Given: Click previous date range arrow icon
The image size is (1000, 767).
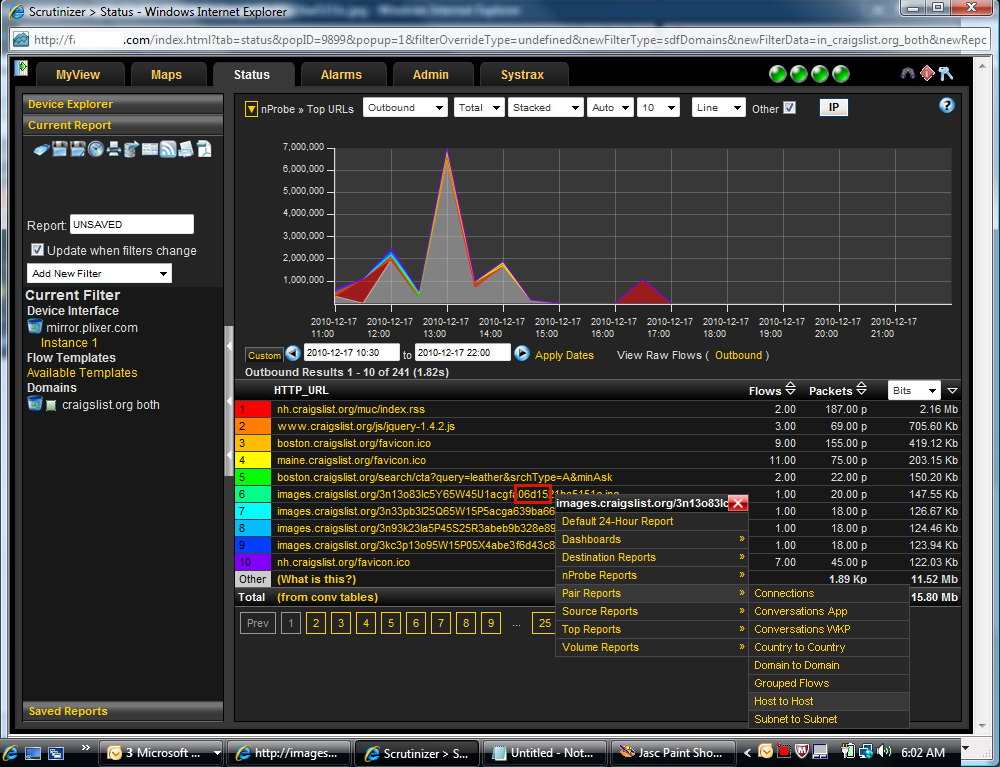Looking at the screenshot, I should click(293, 353).
